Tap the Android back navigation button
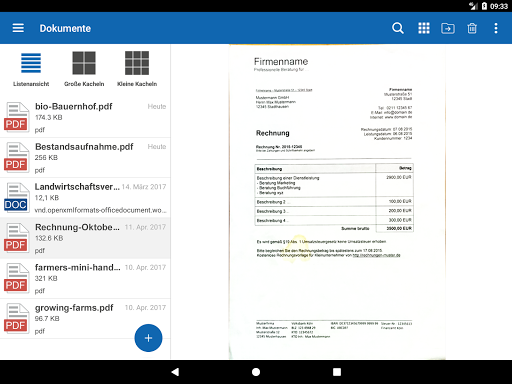The height and width of the screenshot is (384, 512). (x=175, y=372)
